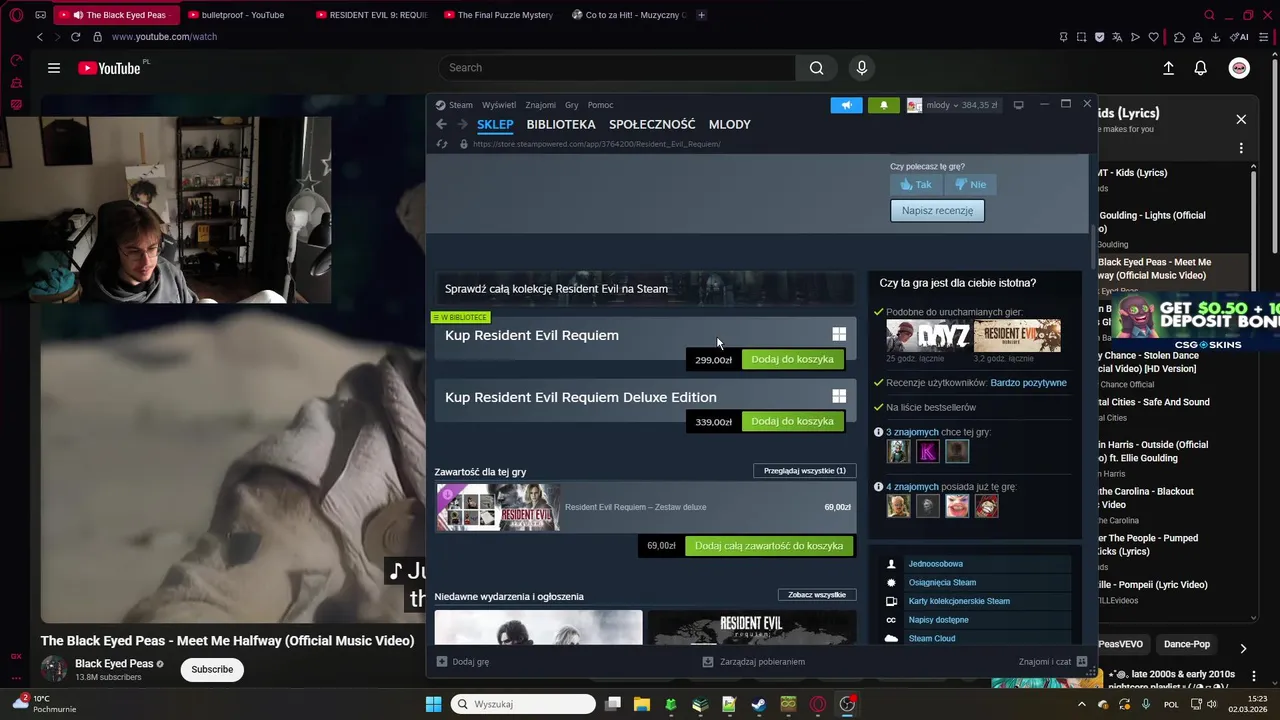
Task: Select Dance-Pop filter chip
Action: (1187, 644)
